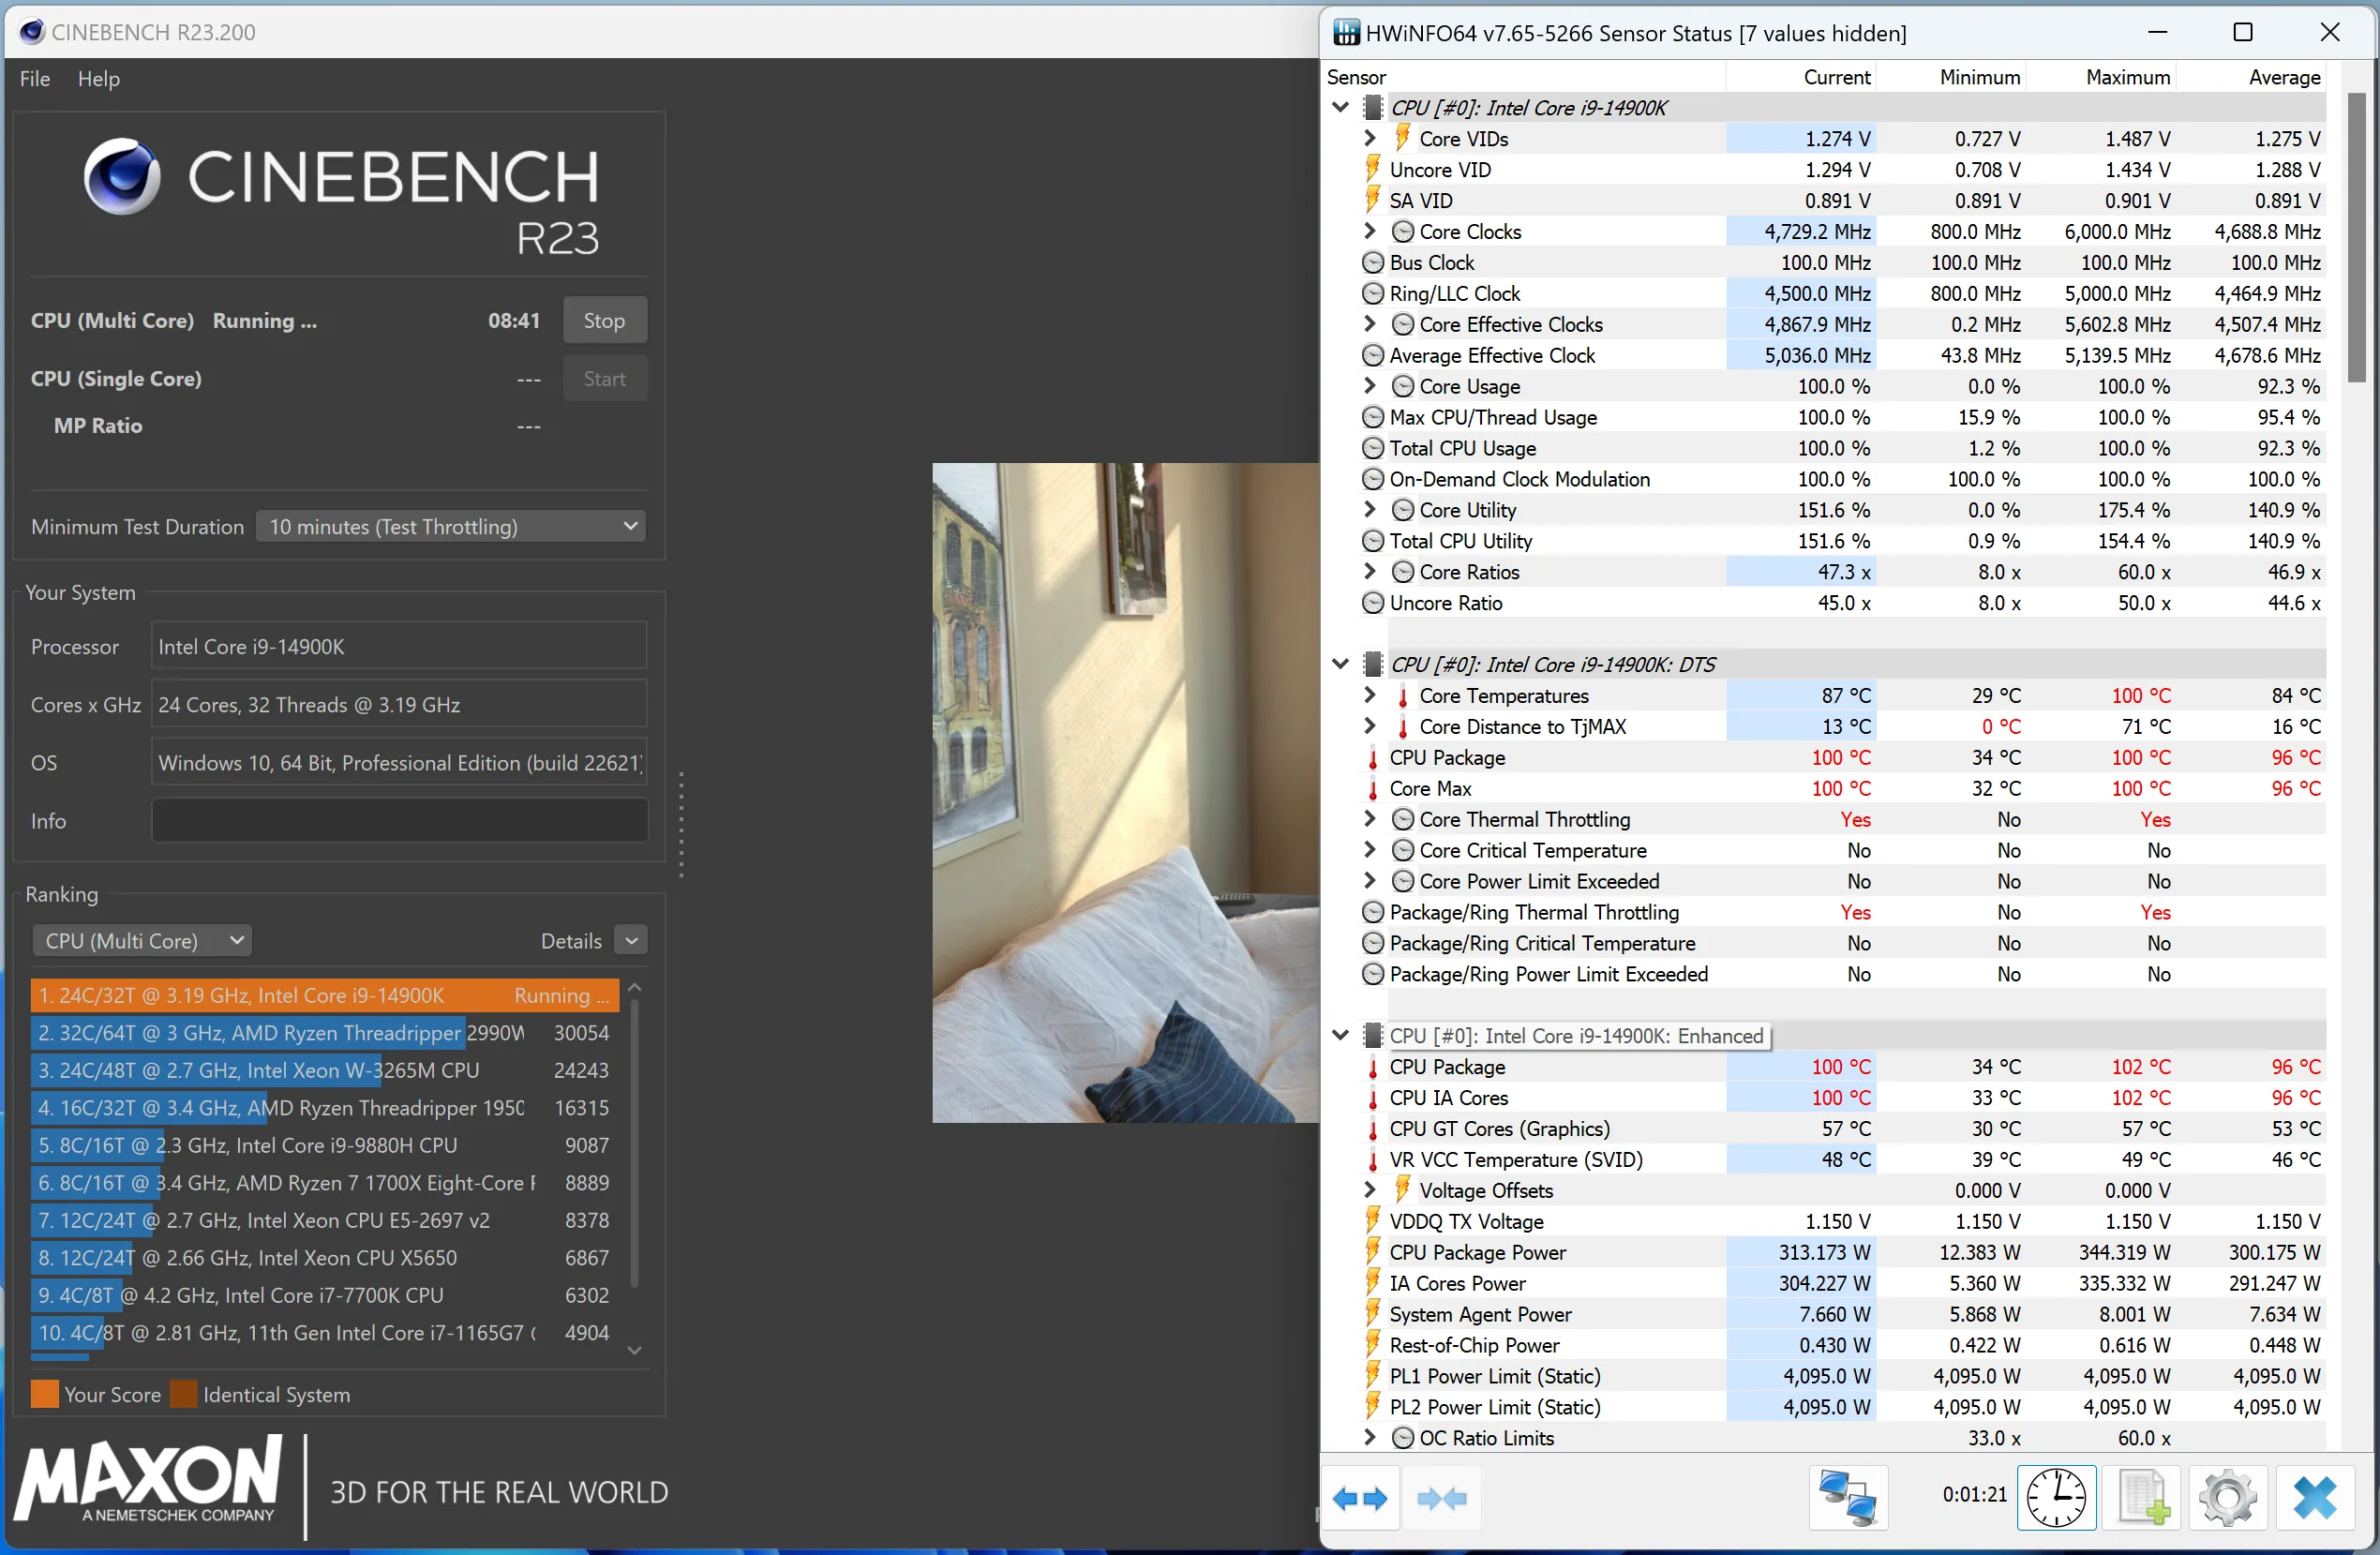Open the File menu
2380x1555 pixels.
point(34,78)
